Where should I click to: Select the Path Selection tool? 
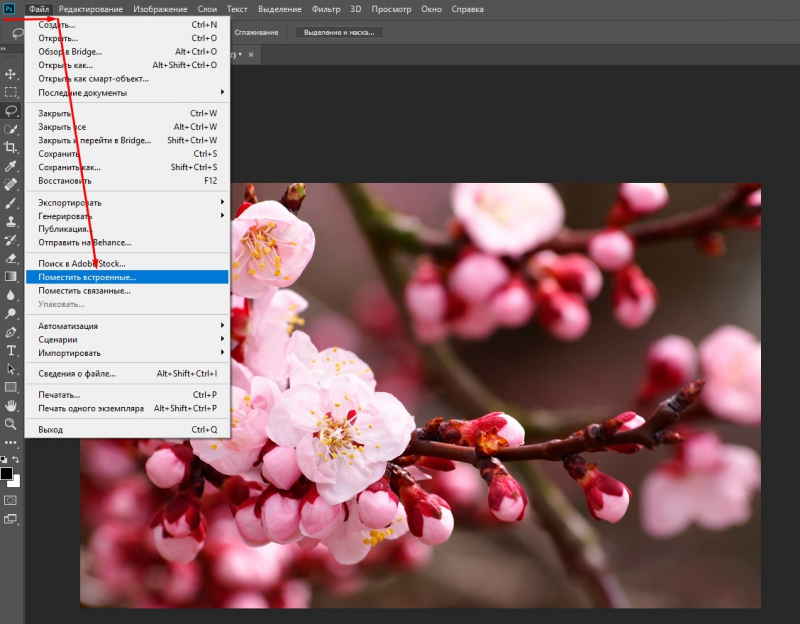click(10, 369)
